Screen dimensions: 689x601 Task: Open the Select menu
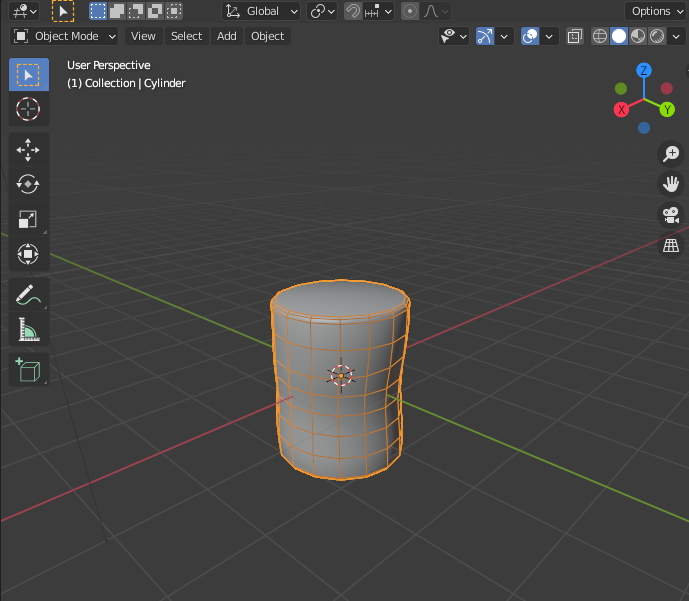click(x=186, y=36)
